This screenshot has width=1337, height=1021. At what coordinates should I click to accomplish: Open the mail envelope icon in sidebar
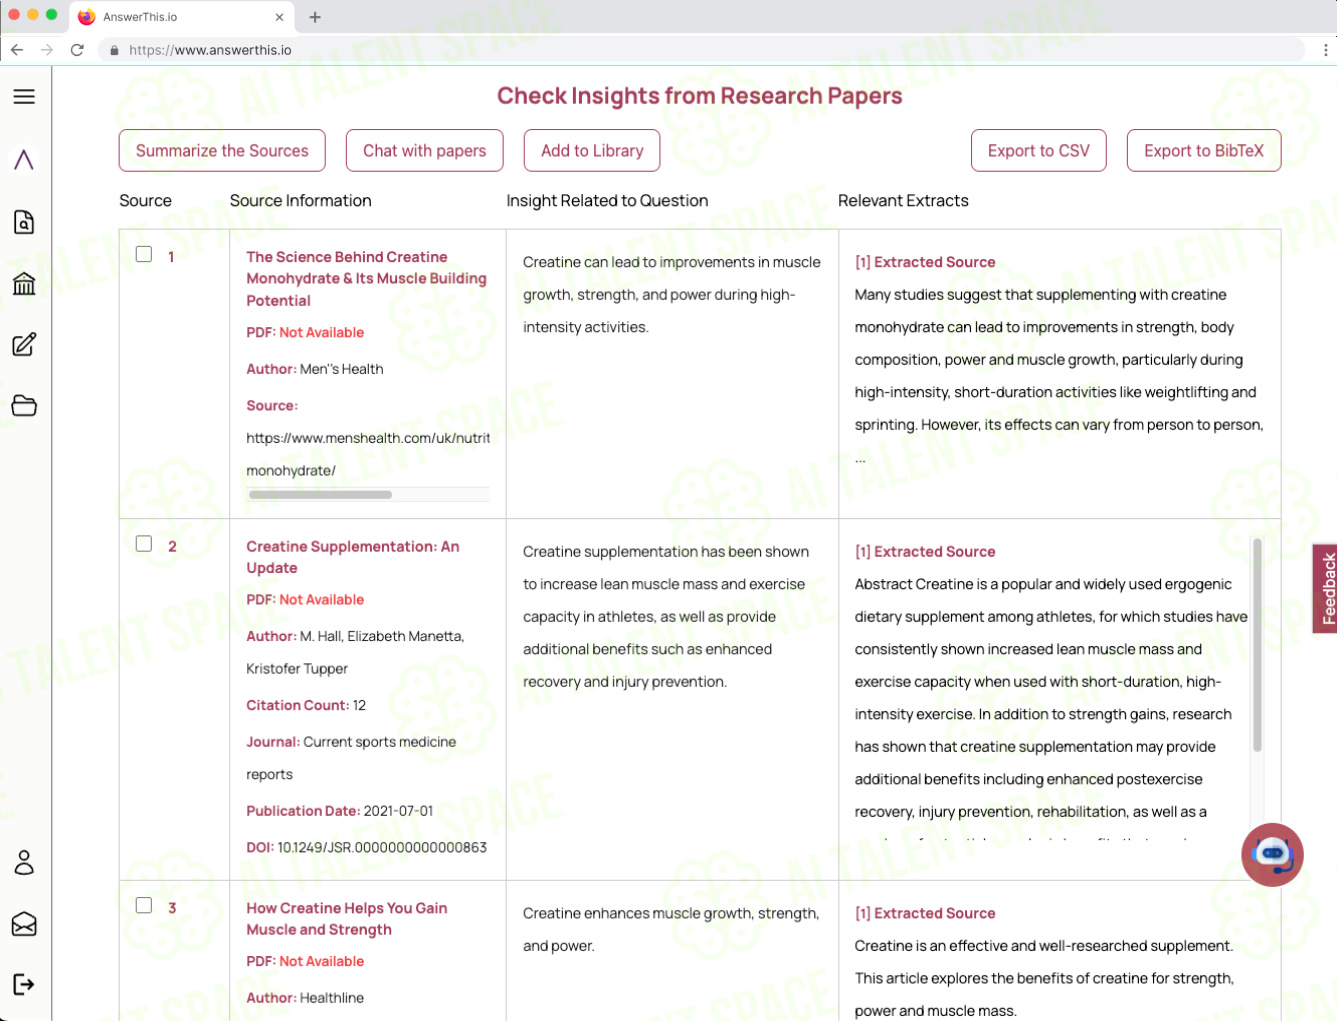pos(24,924)
